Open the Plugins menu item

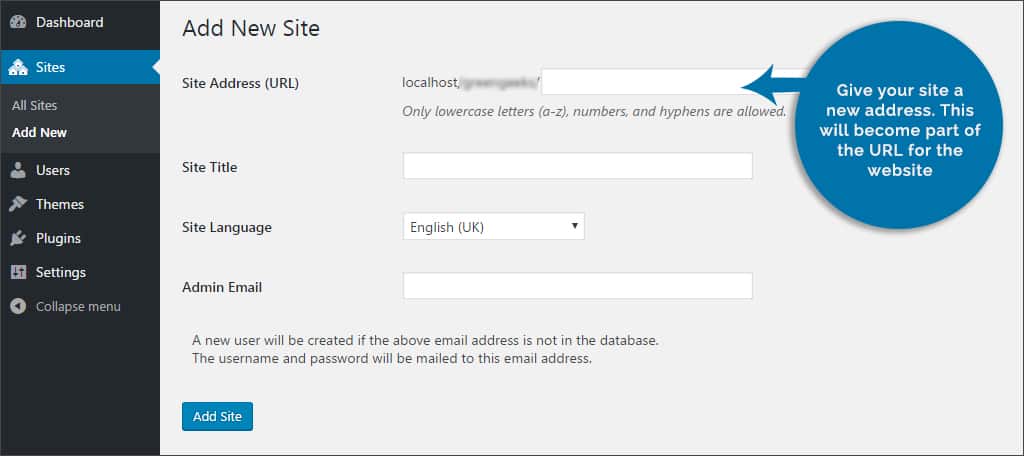(58, 238)
